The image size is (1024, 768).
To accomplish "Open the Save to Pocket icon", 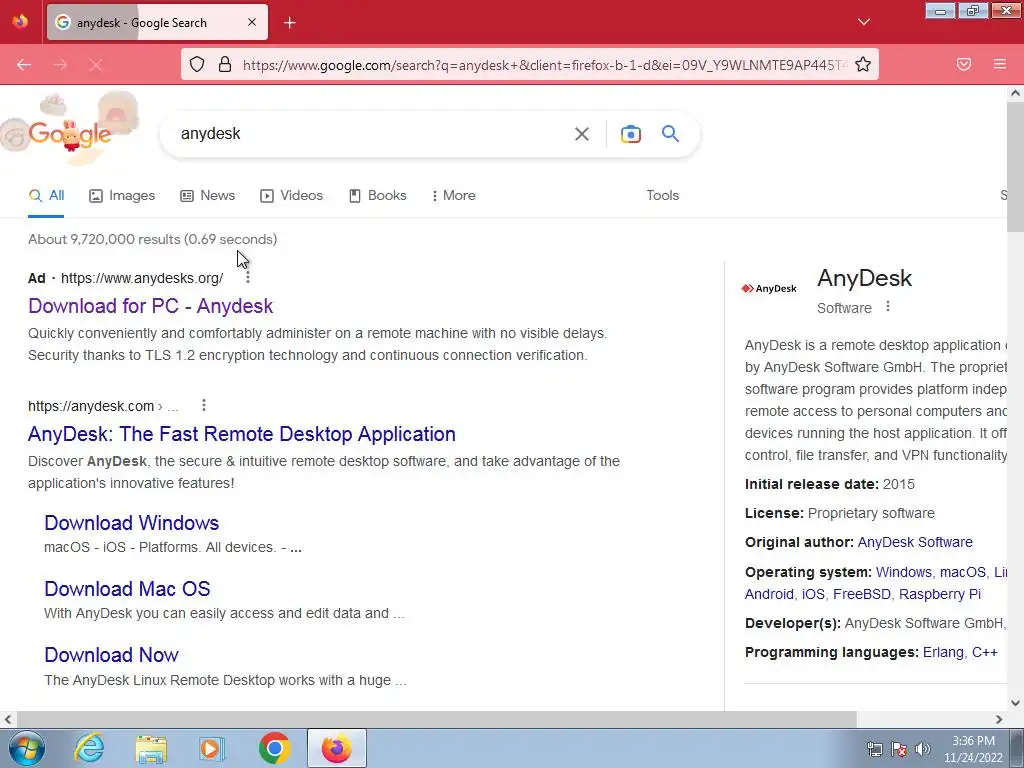I will (x=964, y=64).
